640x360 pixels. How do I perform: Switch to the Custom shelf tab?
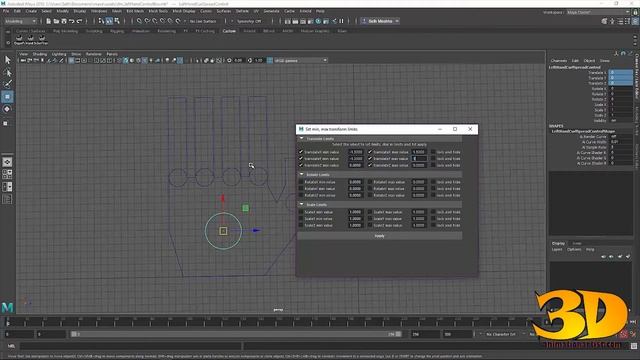pos(229,31)
